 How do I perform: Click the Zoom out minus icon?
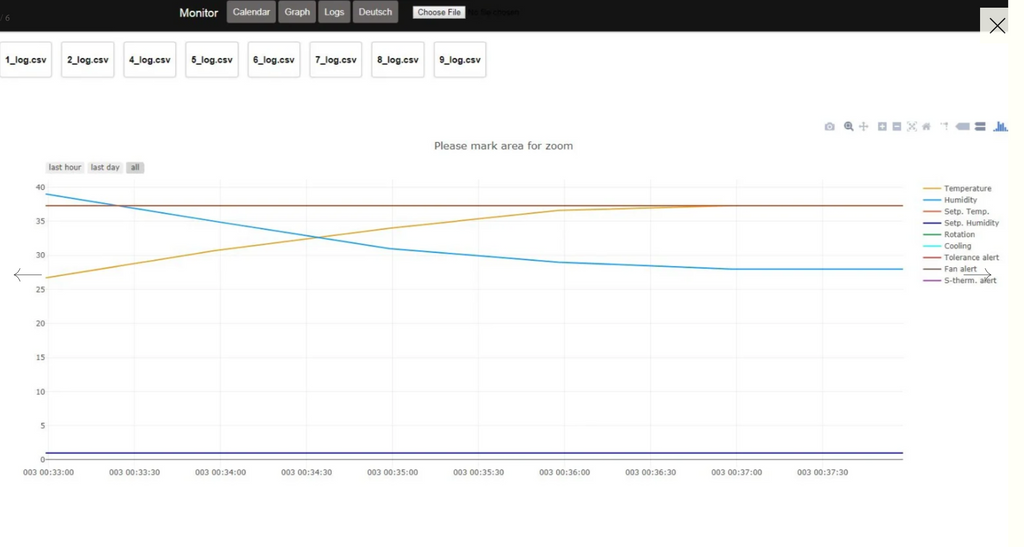tap(897, 127)
